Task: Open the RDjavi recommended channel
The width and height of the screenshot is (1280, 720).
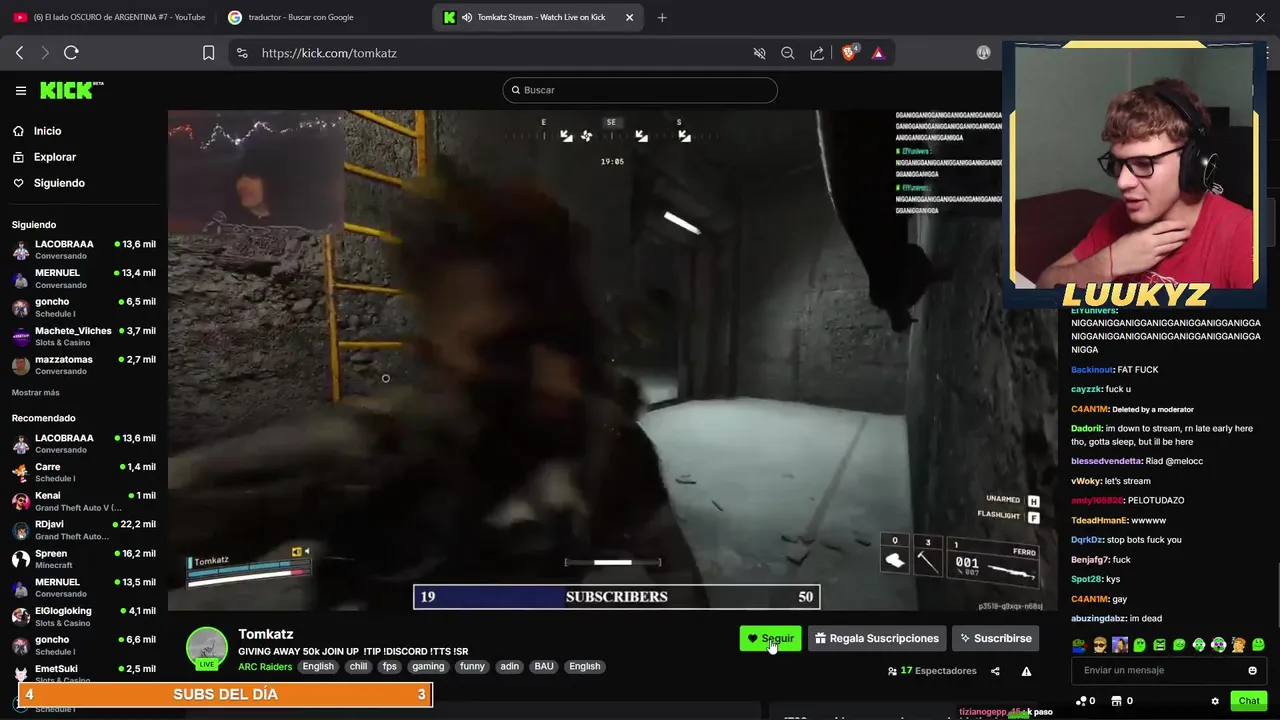Action: coord(84,530)
